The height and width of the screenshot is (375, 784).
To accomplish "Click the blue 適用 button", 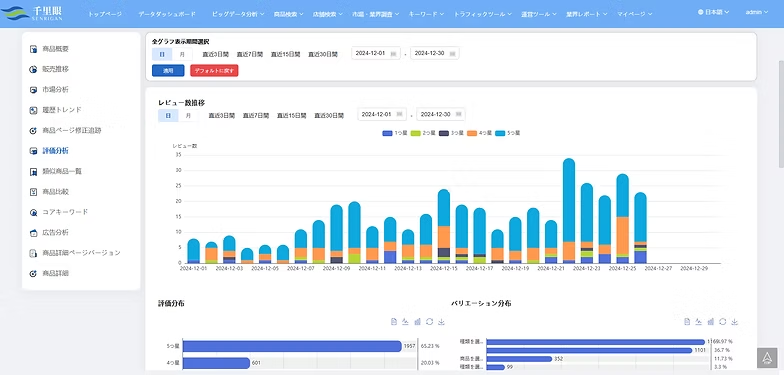I will tap(168, 70).
